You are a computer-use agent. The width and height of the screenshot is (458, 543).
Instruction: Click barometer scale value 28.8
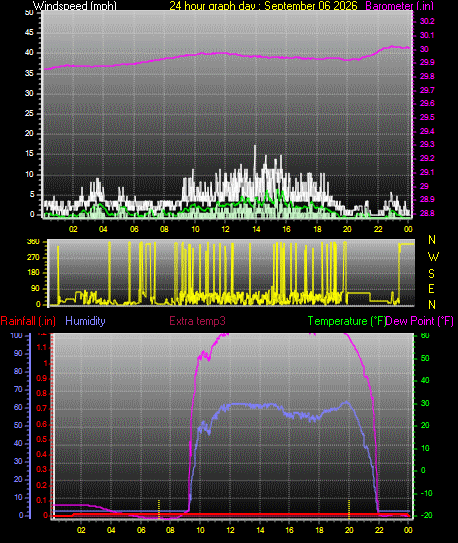[427, 213]
